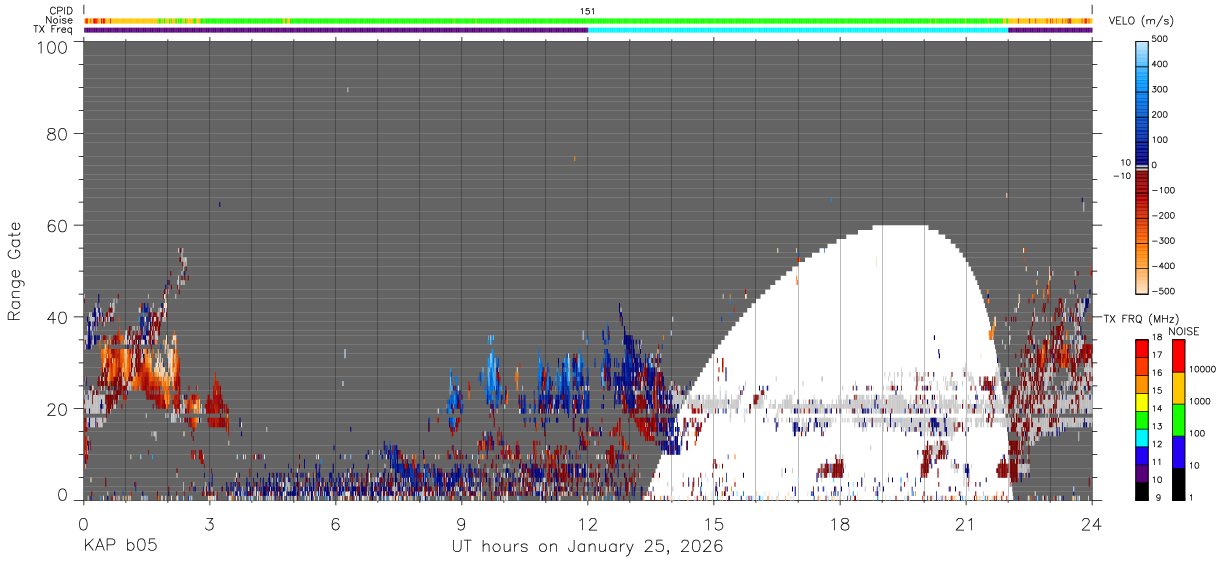Click the 18 hour tick label
Screen dimensions: 1228x567
click(840, 523)
